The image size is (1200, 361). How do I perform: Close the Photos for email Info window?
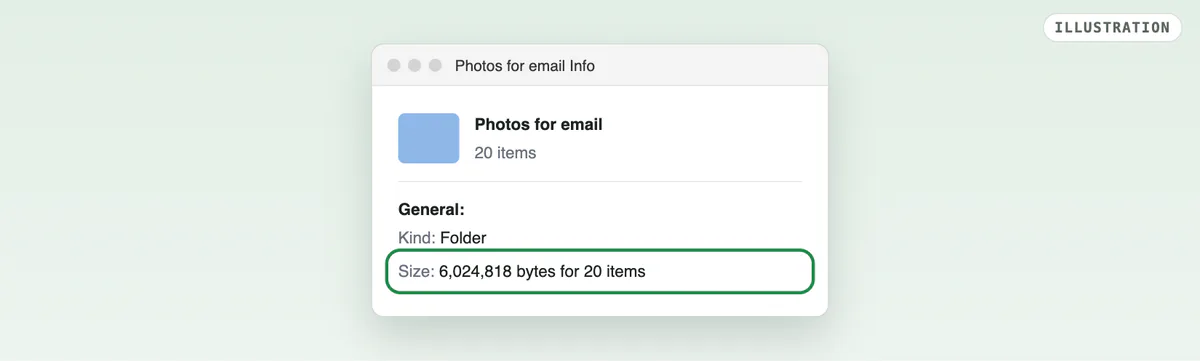pyautogui.click(x=394, y=66)
